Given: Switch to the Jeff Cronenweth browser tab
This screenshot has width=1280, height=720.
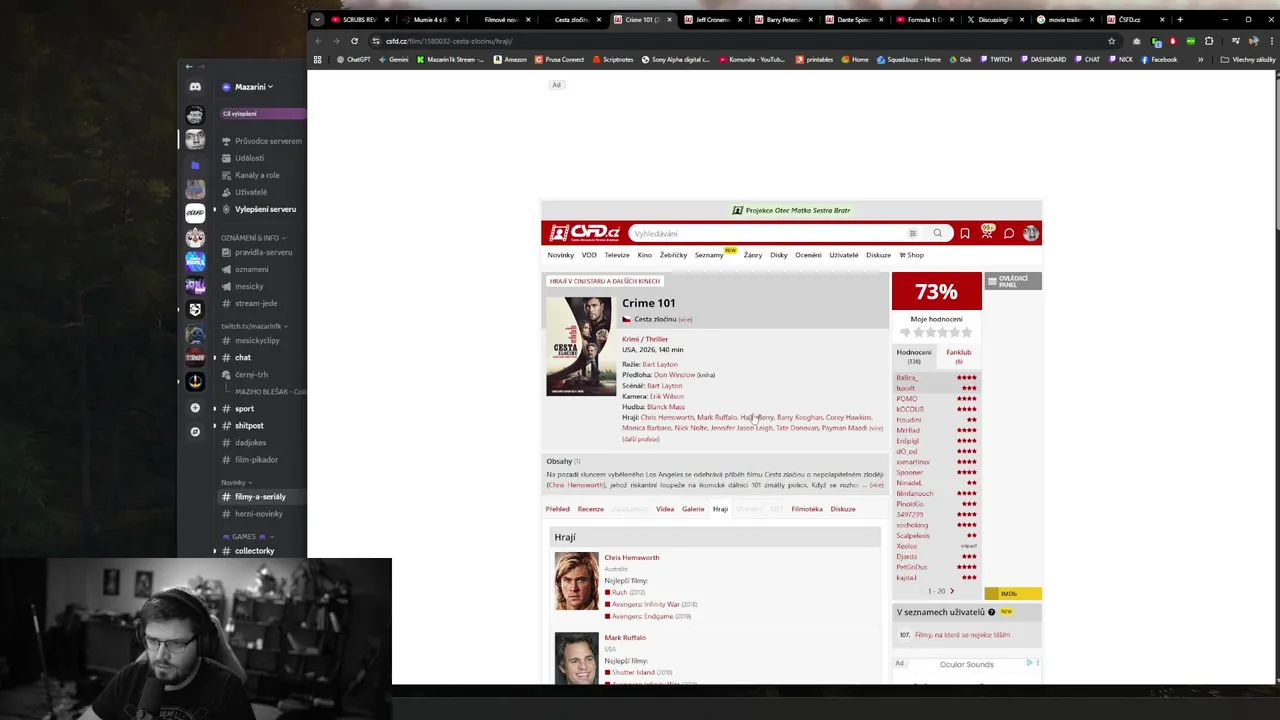Looking at the screenshot, I should click(713, 19).
